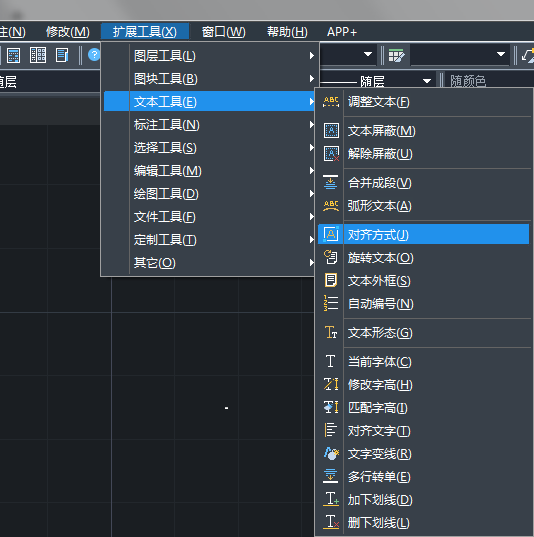This screenshot has height=537, width=534.
Task: Click the 对齐方式 icon
Action: [331, 234]
